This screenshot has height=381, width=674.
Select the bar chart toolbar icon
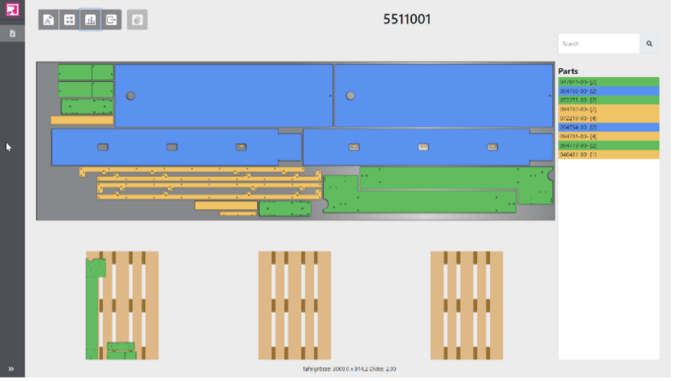click(x=90, y=20)
